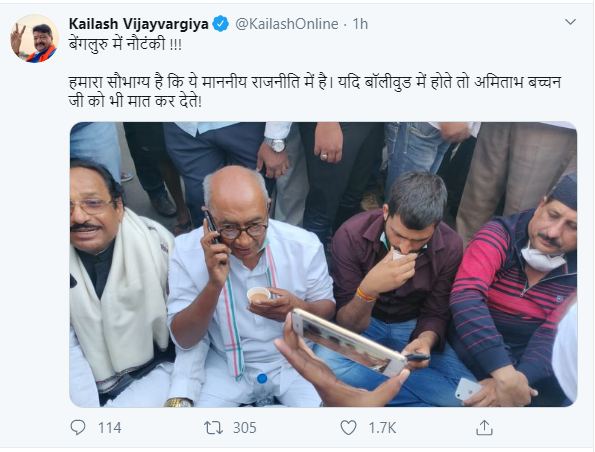595x452 pixels.
Task: Open the 1h timestamp link
Action: coord(360,24)
